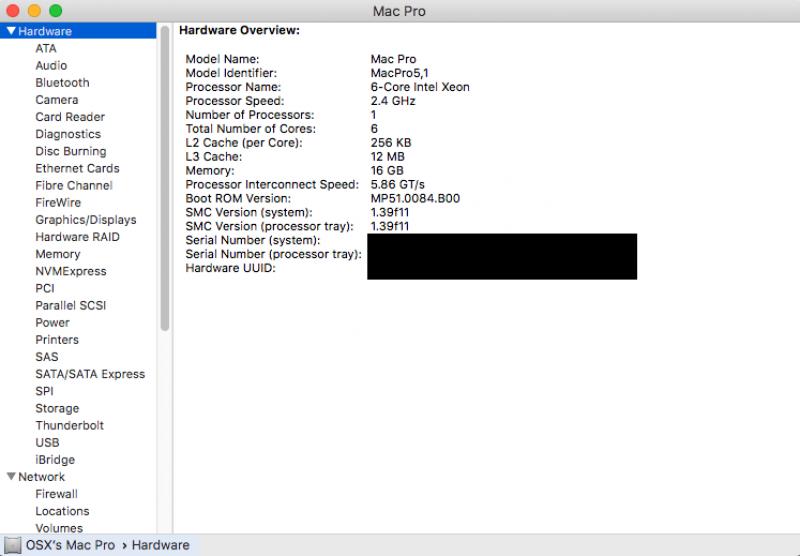The height and width of the screenshot is (556, 800).
Task: Select Parallel SCSI entry
Action: tap(70, 305)
